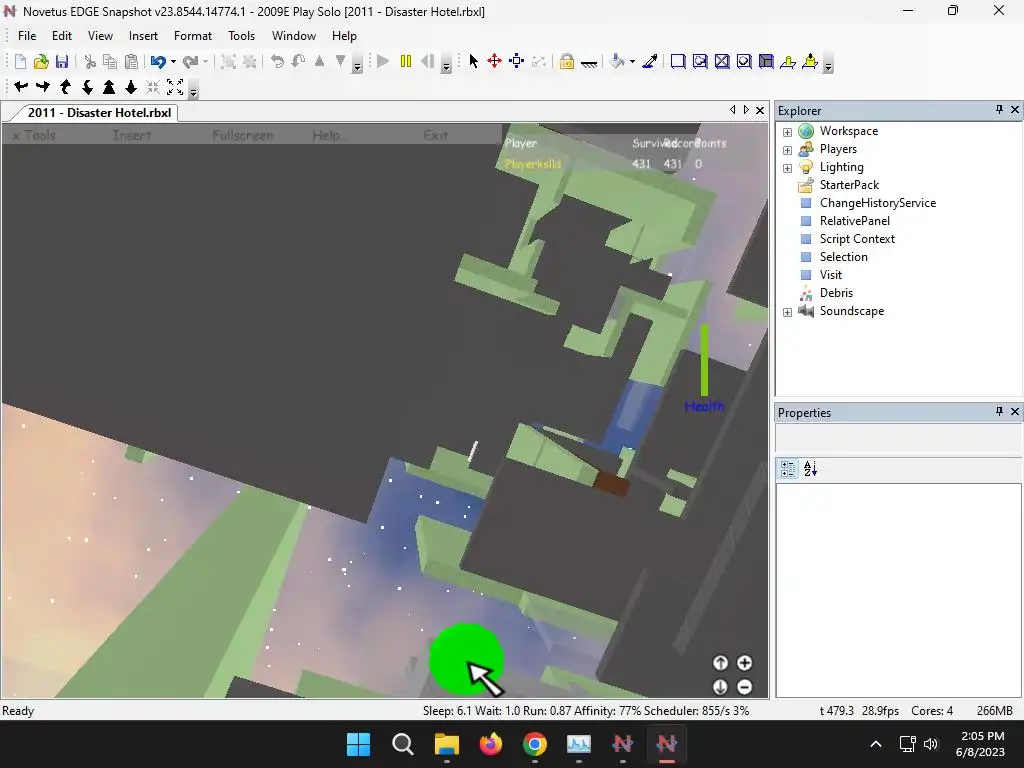Choose the Weld surface tool

722,61
